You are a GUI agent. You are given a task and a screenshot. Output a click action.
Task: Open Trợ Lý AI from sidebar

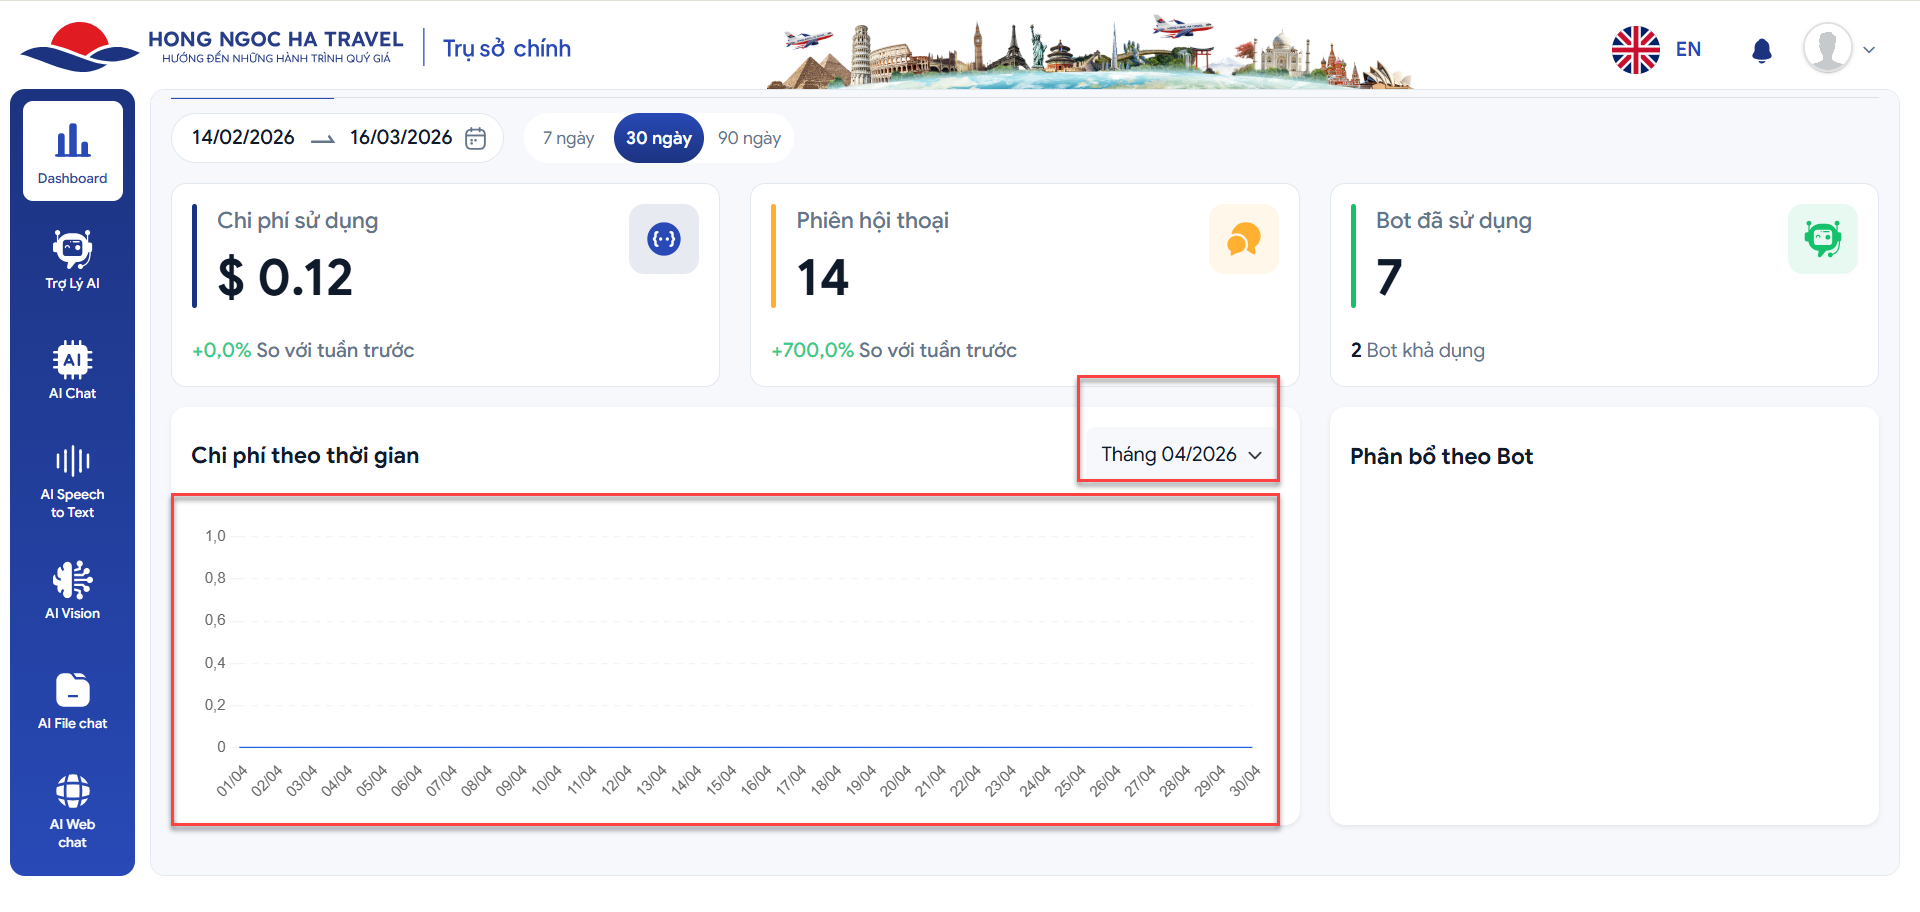pos(72,260)
